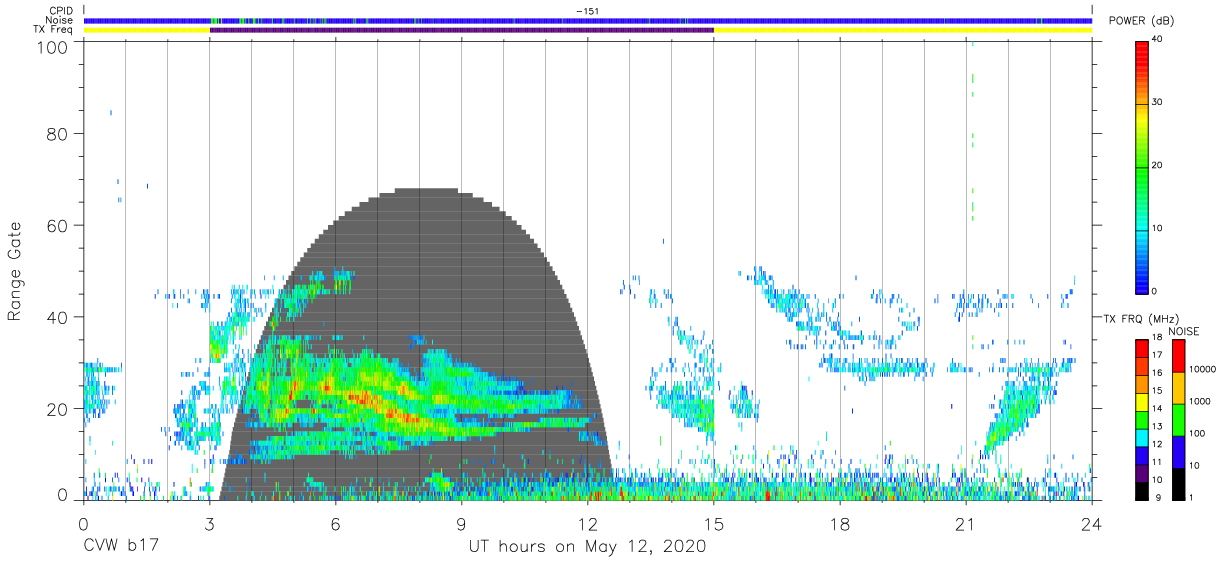
Task: Click the power scale value '40'
Action: (1156, 39)
